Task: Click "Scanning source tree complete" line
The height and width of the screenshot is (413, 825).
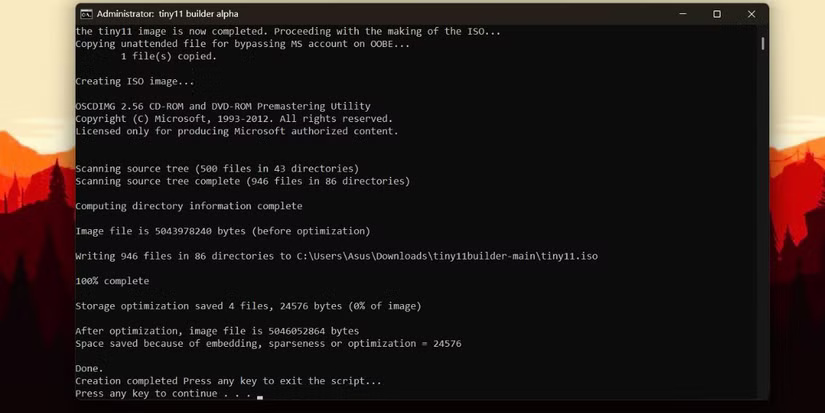Action: [242, 181]
